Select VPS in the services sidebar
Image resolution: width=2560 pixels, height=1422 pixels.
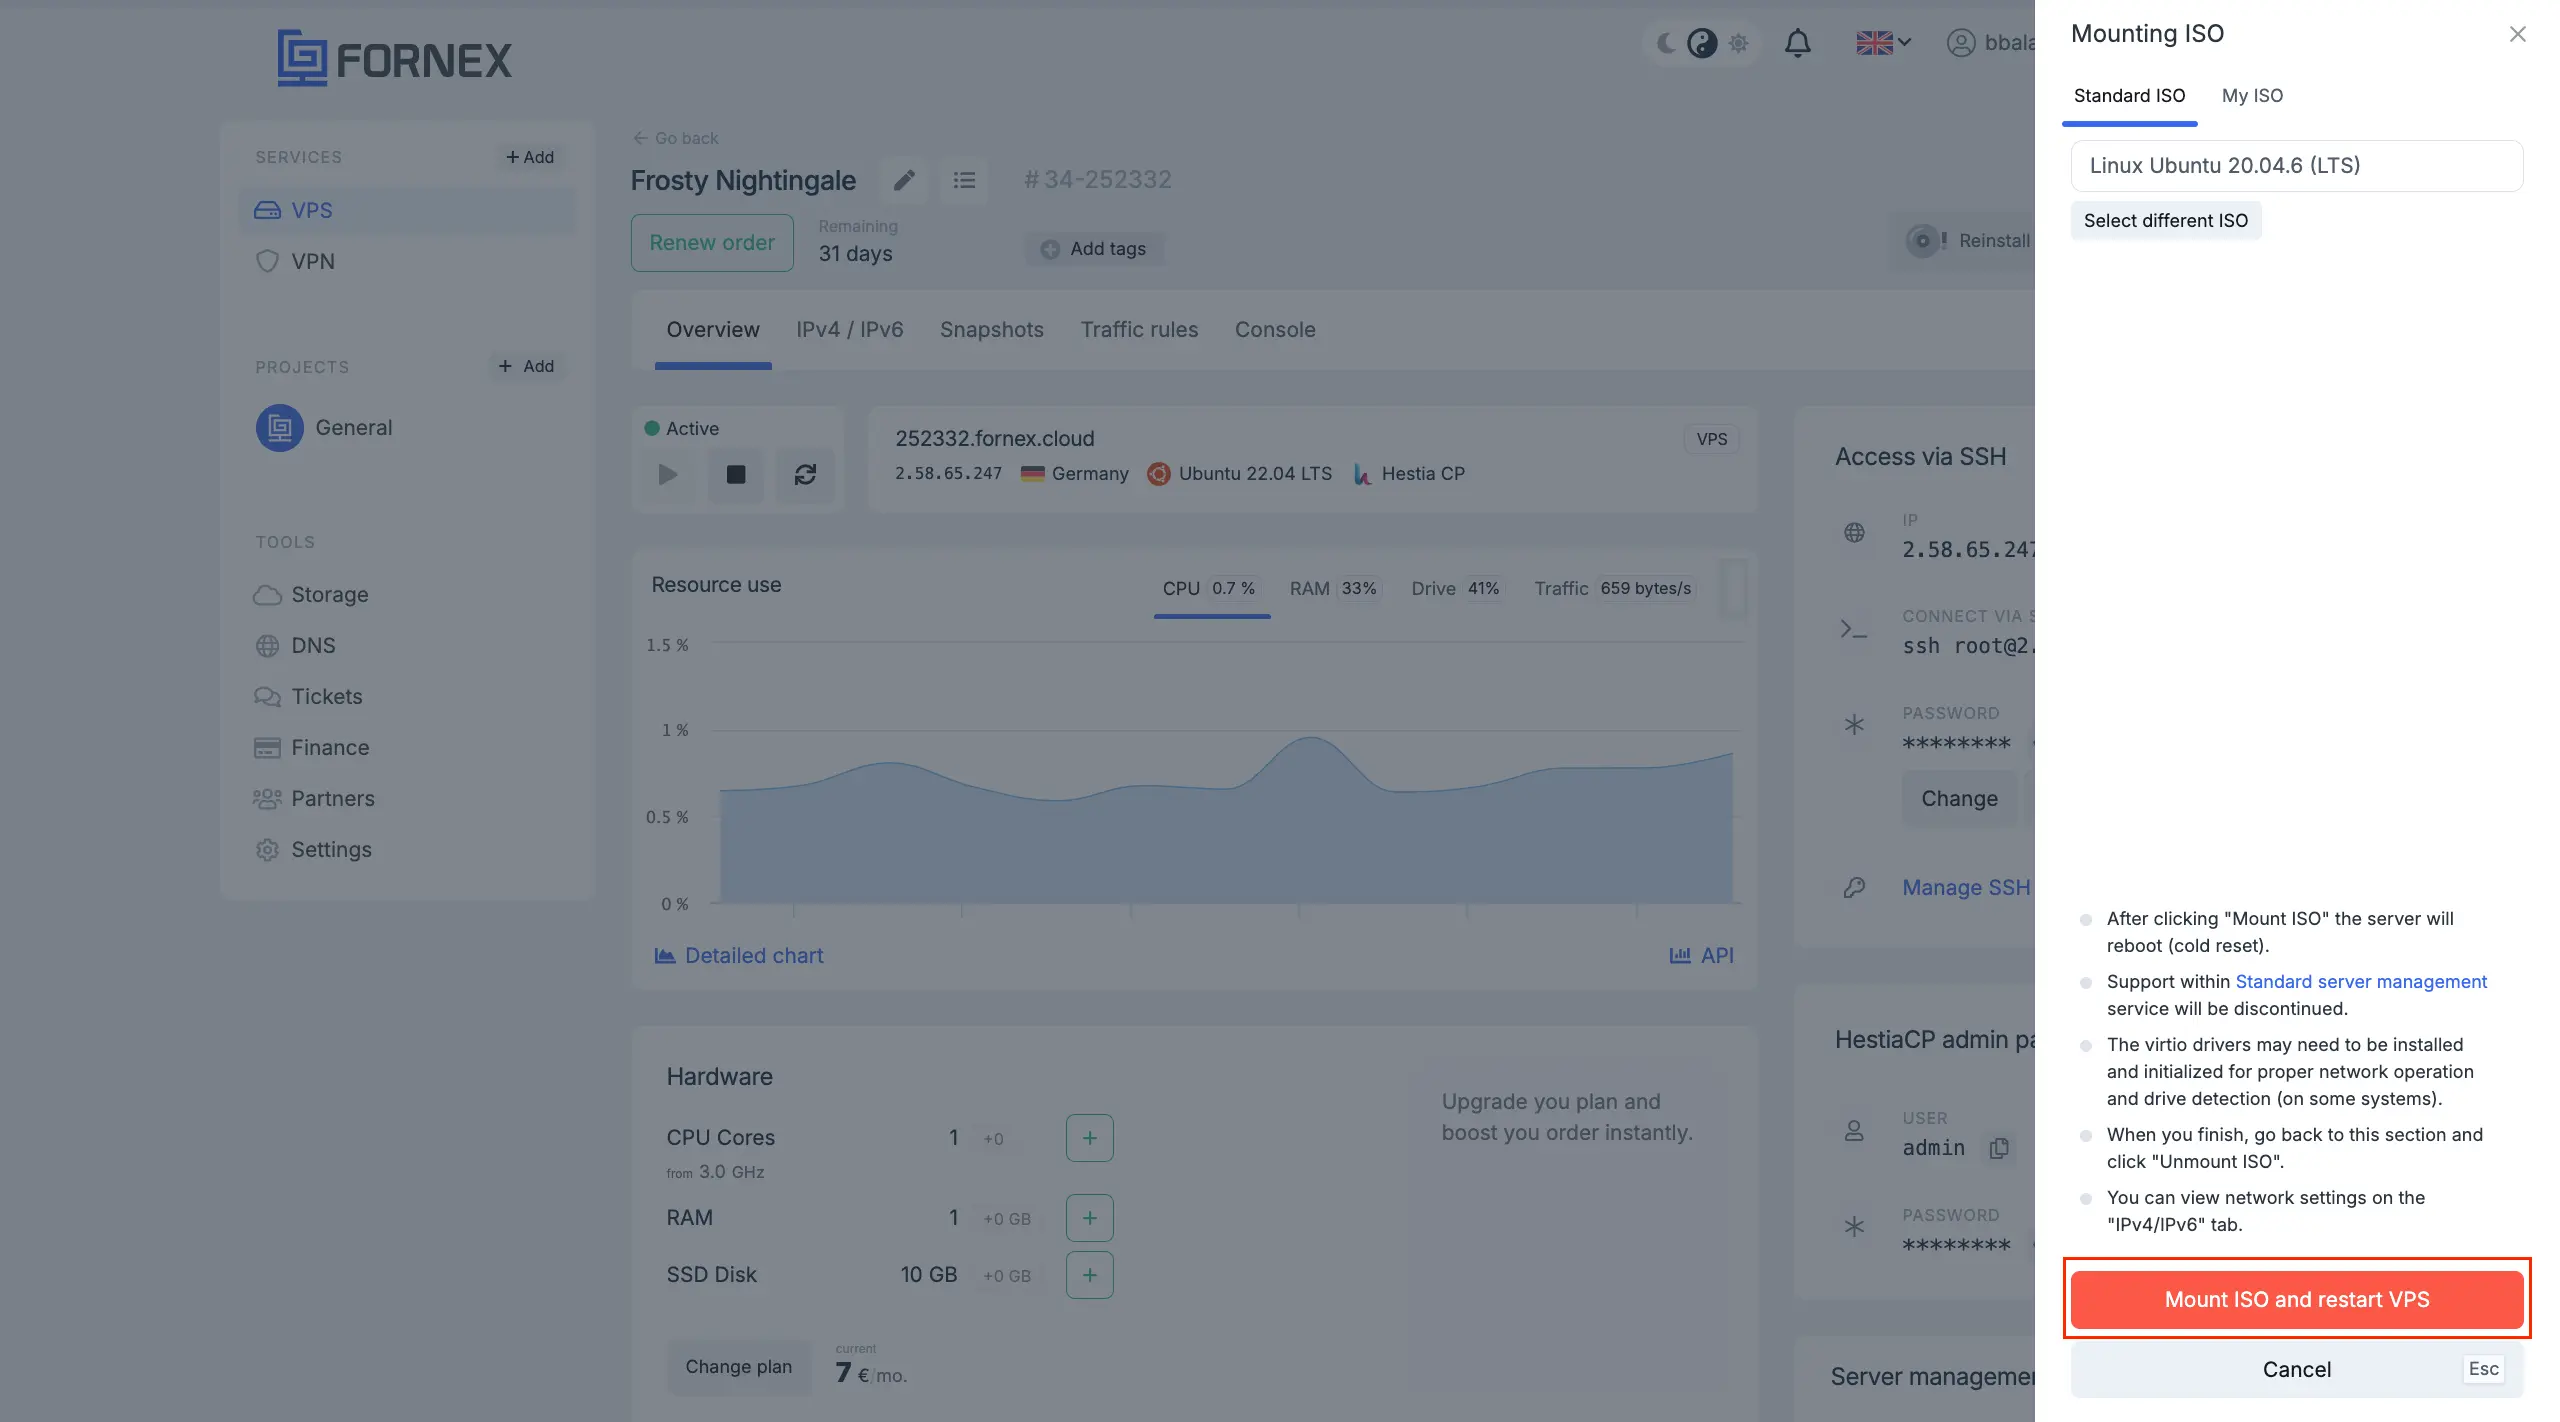click(x=408, y=210)
